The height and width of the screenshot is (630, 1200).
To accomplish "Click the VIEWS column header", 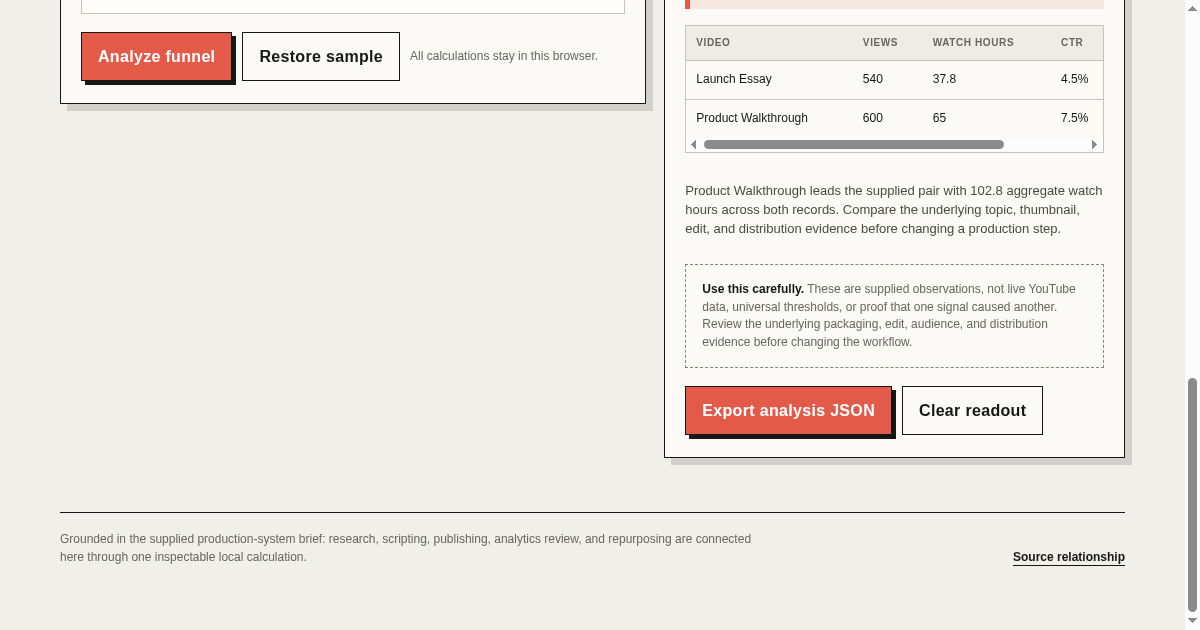I will [888, 43].
